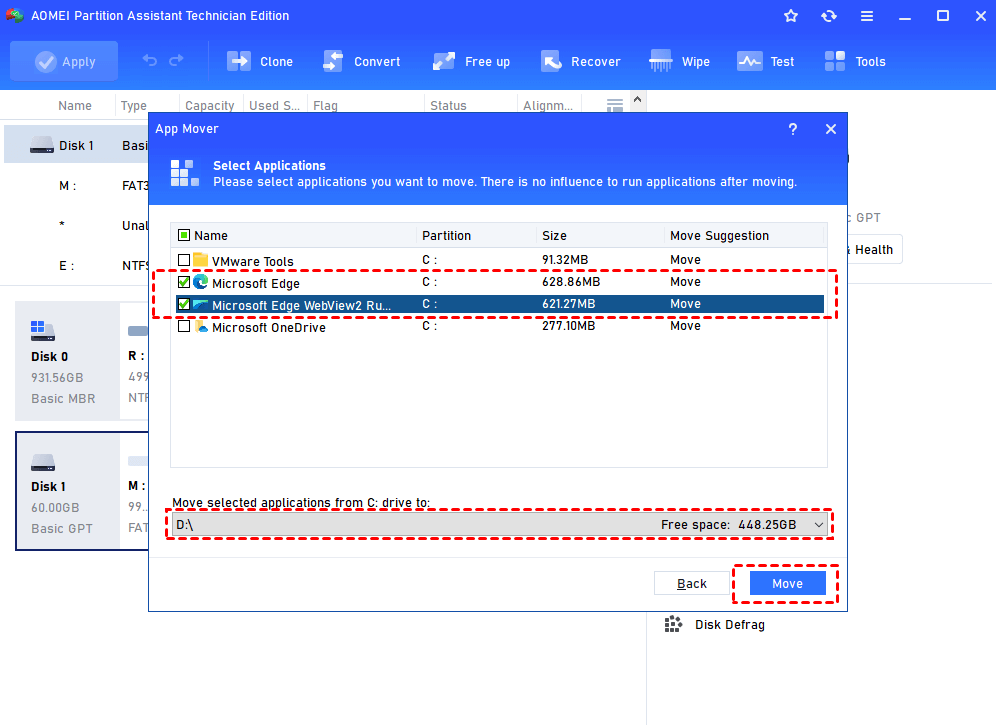The height and width of the screenshot is (725, 996).
Task: Click the Capacity column header
Action: coord(210,105)
